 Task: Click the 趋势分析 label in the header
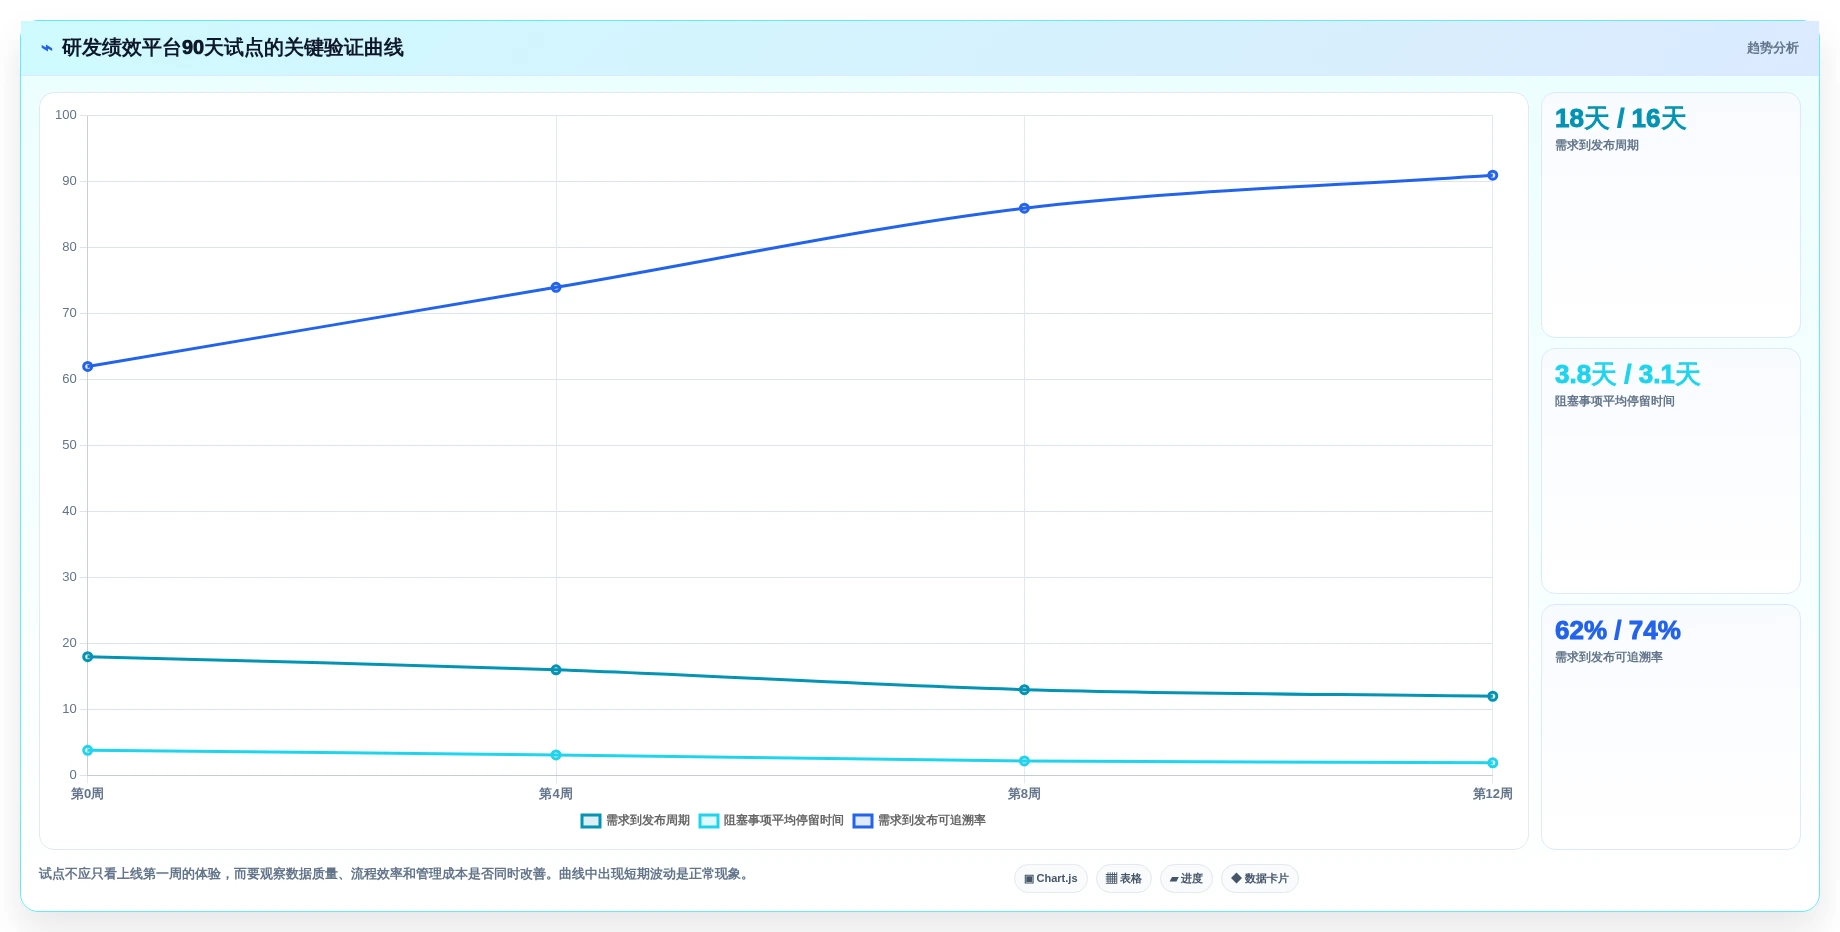coord(1772,48)
